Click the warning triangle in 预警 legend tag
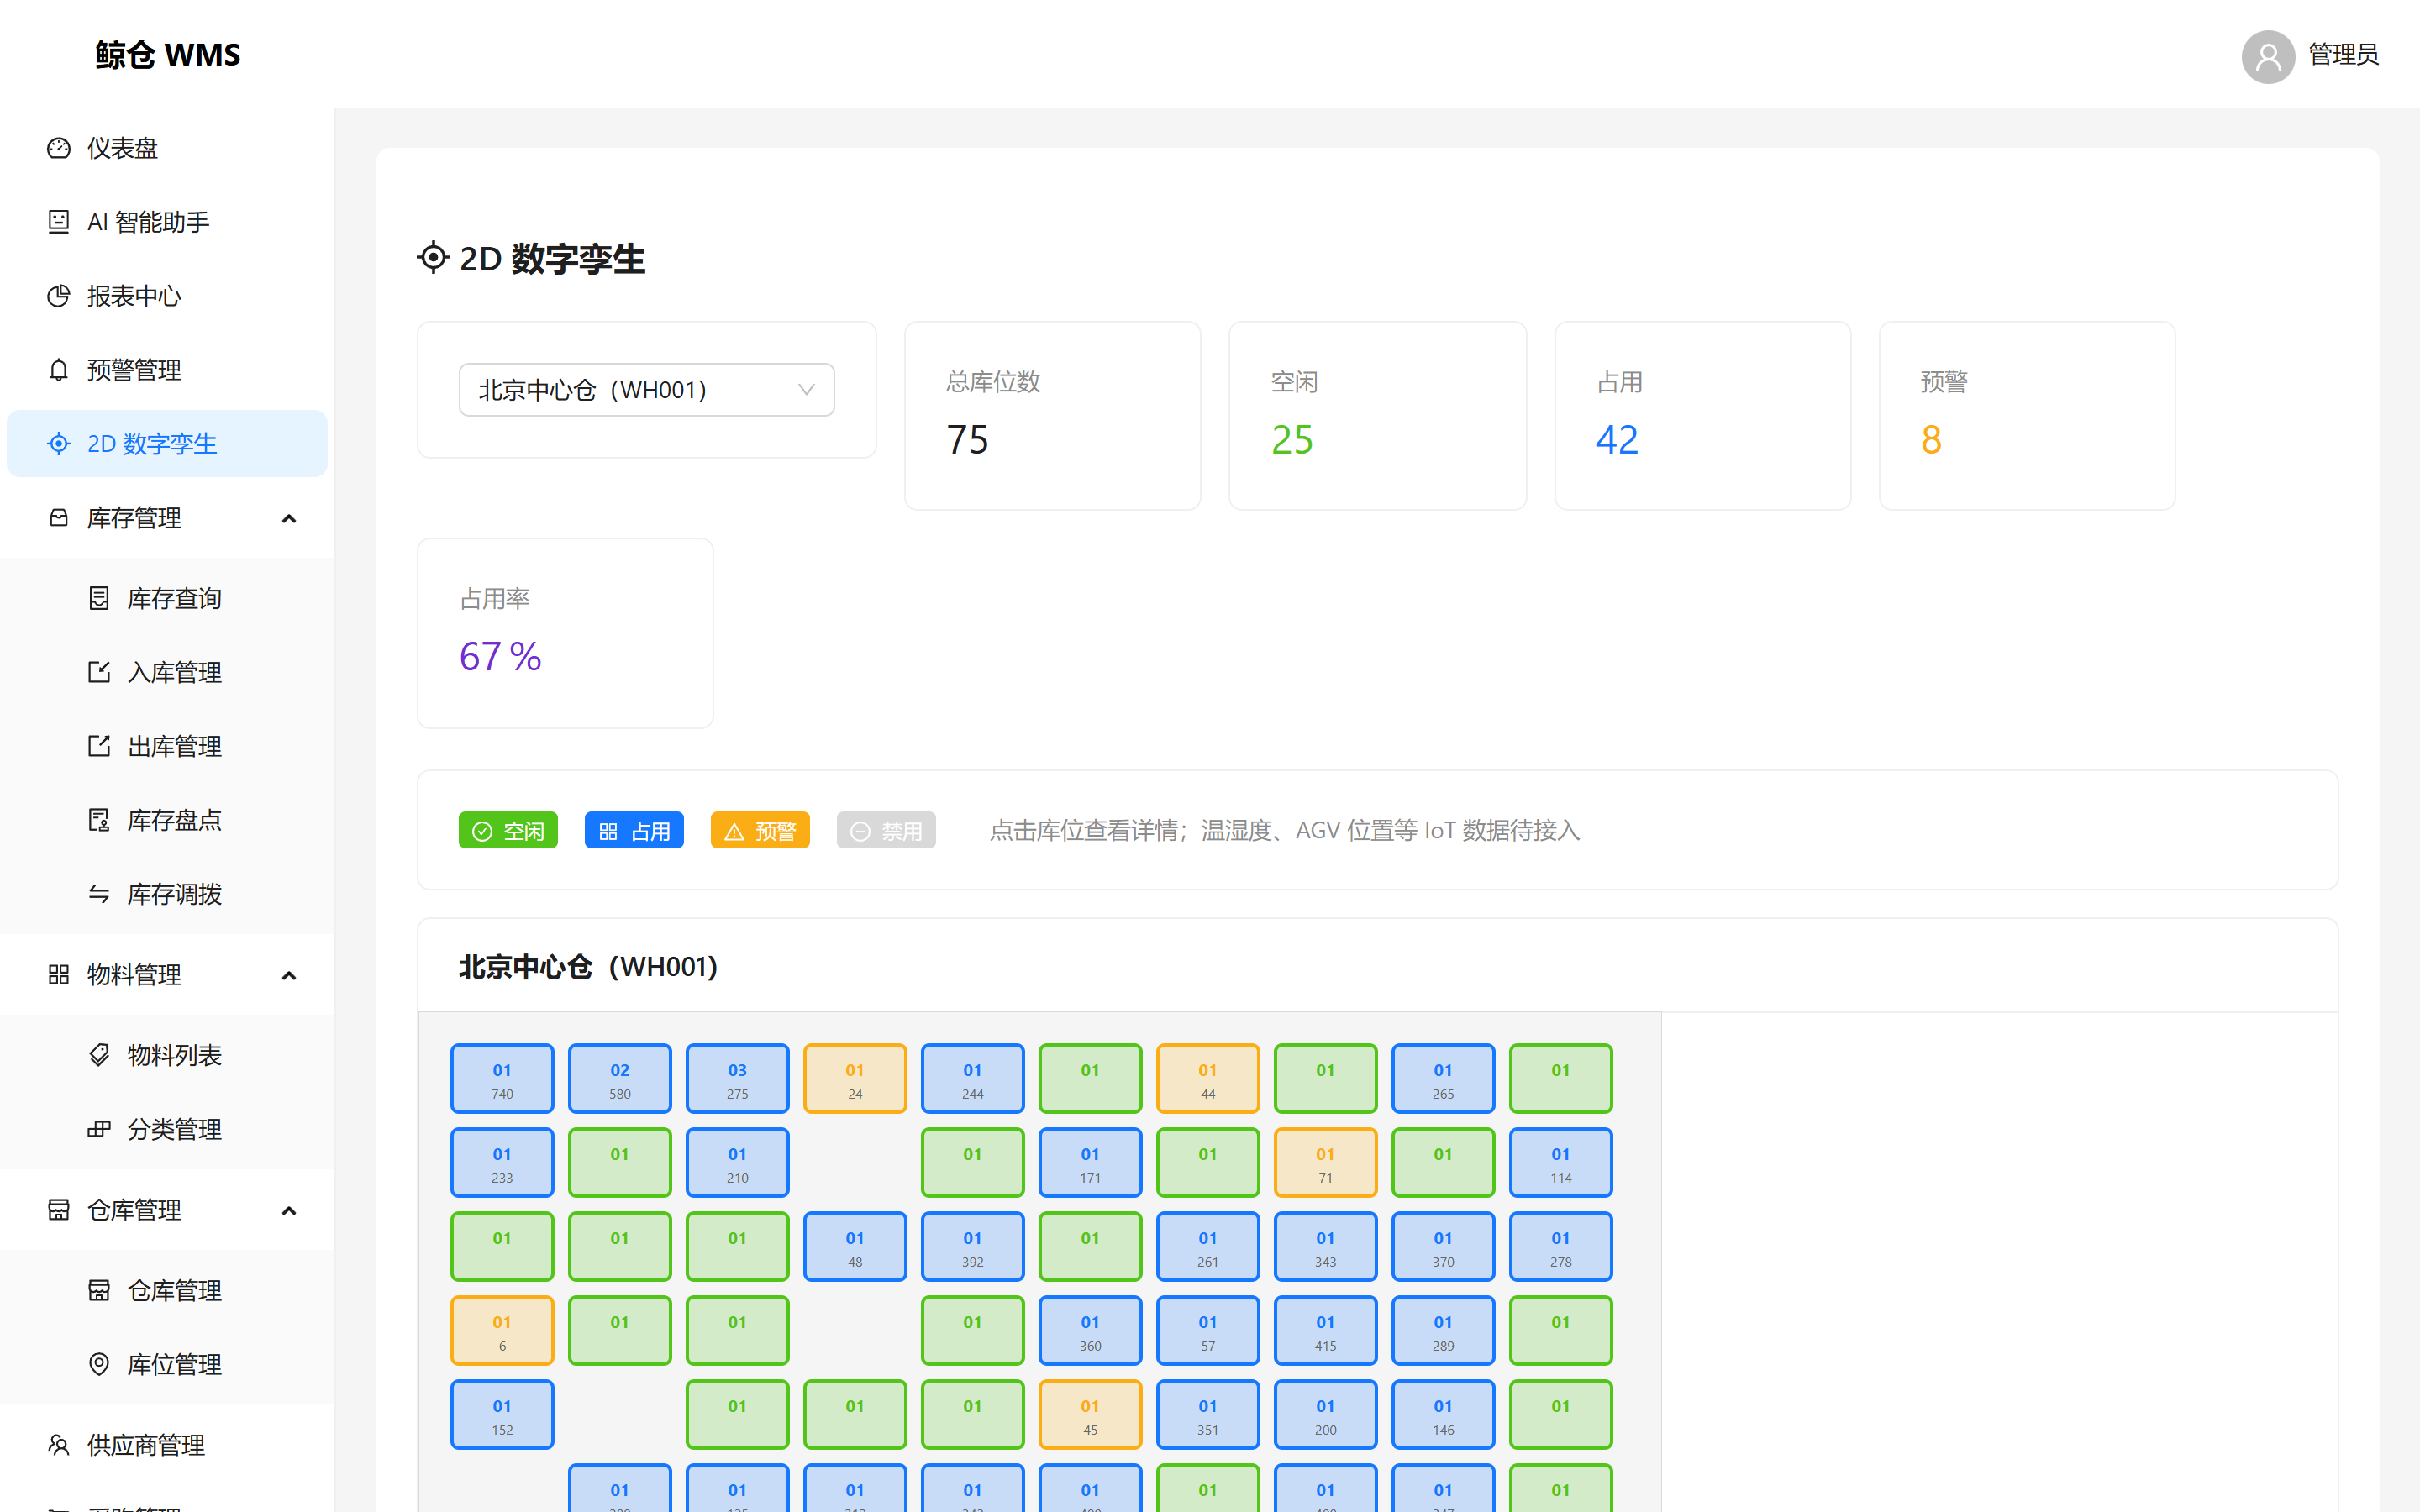Screen dimensions: 2420x1512 tap(734, 831)
